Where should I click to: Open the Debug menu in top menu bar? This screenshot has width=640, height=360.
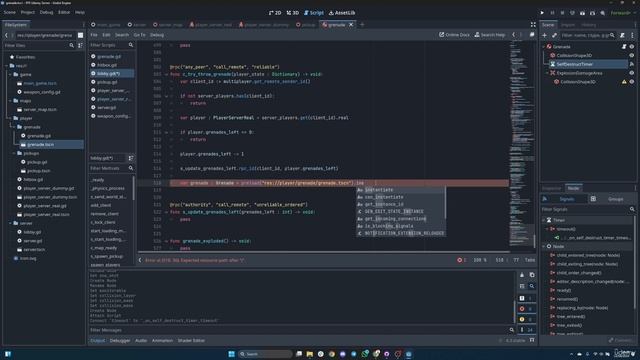(x=46, y=12)
